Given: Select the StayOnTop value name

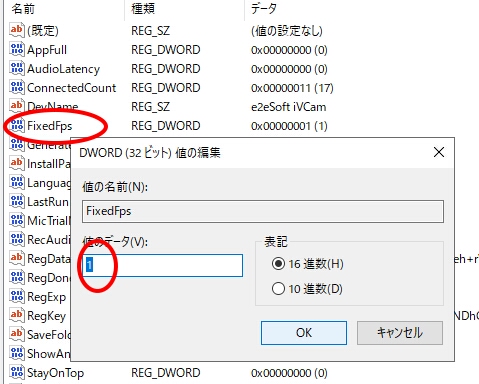Looking at the screenshot, I should [x=56, y=373].
